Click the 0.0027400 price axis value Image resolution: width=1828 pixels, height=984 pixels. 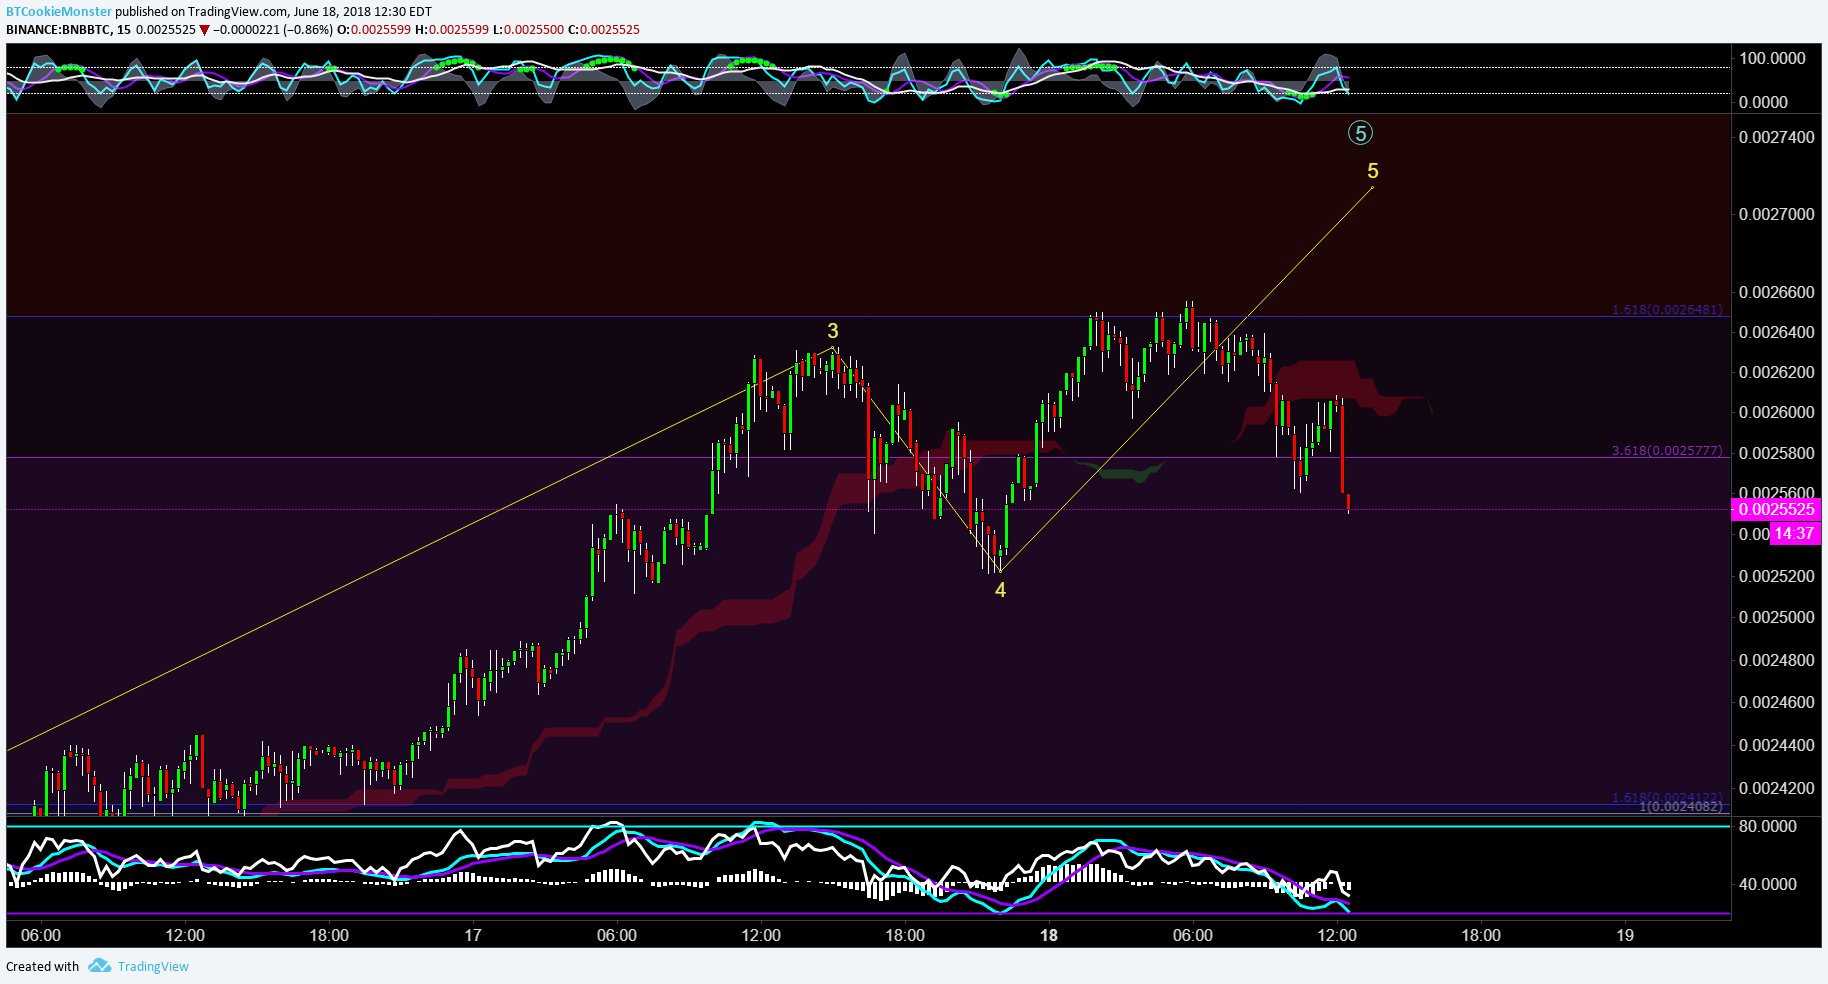pyautogui.click(x=1776, y=137)
